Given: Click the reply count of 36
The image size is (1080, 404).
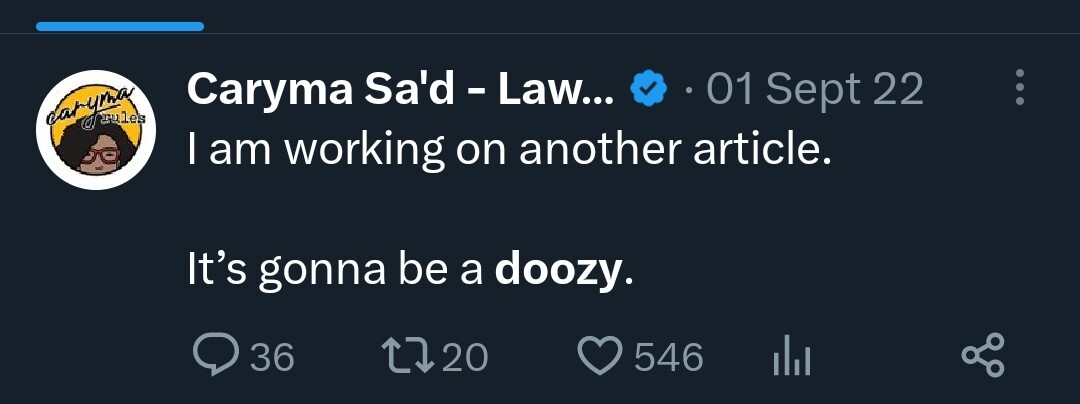Looking at the screenshot, I should [x=272, y=357].
